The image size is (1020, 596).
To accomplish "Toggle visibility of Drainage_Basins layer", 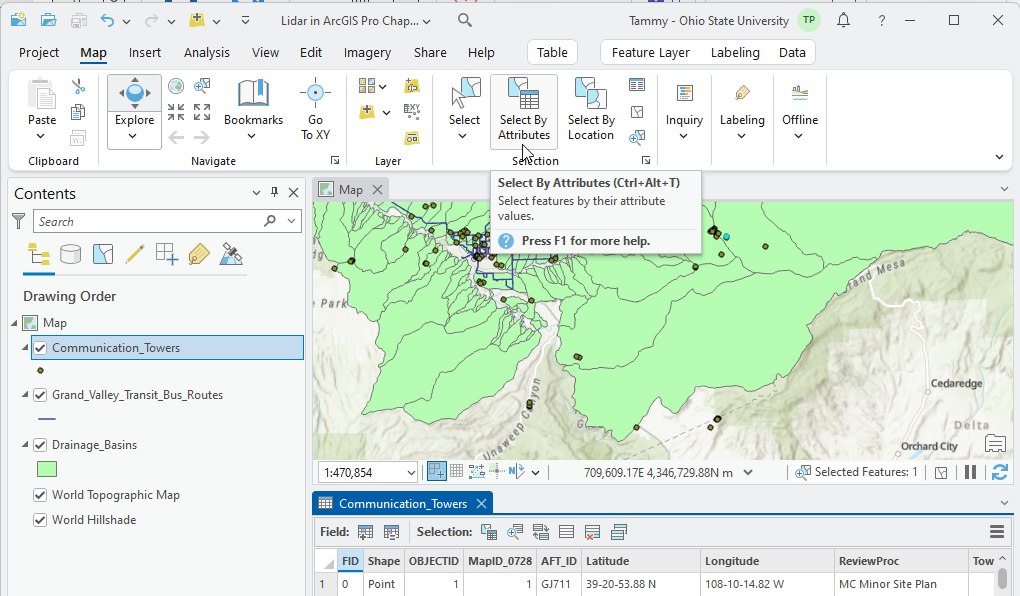I will point(40,444).
